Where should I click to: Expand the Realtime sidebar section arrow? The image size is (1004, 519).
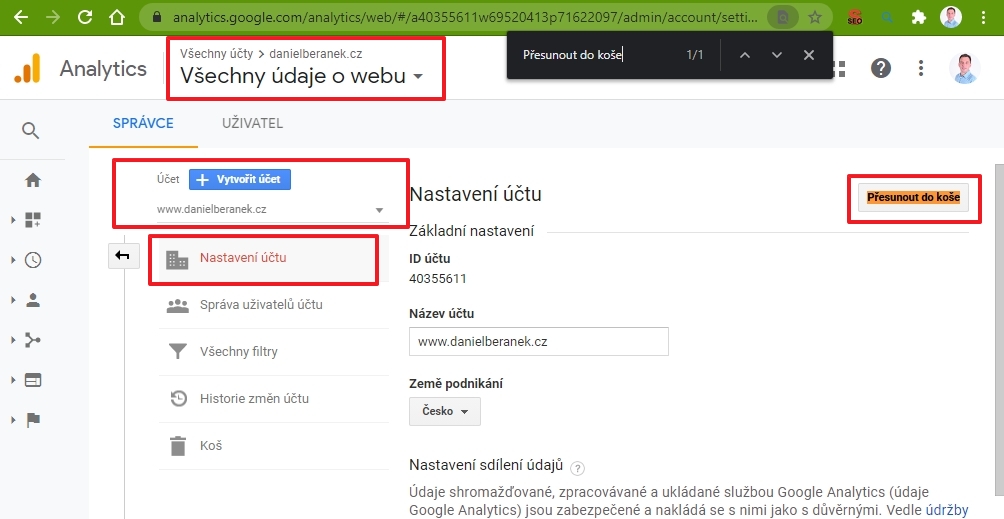13,260
